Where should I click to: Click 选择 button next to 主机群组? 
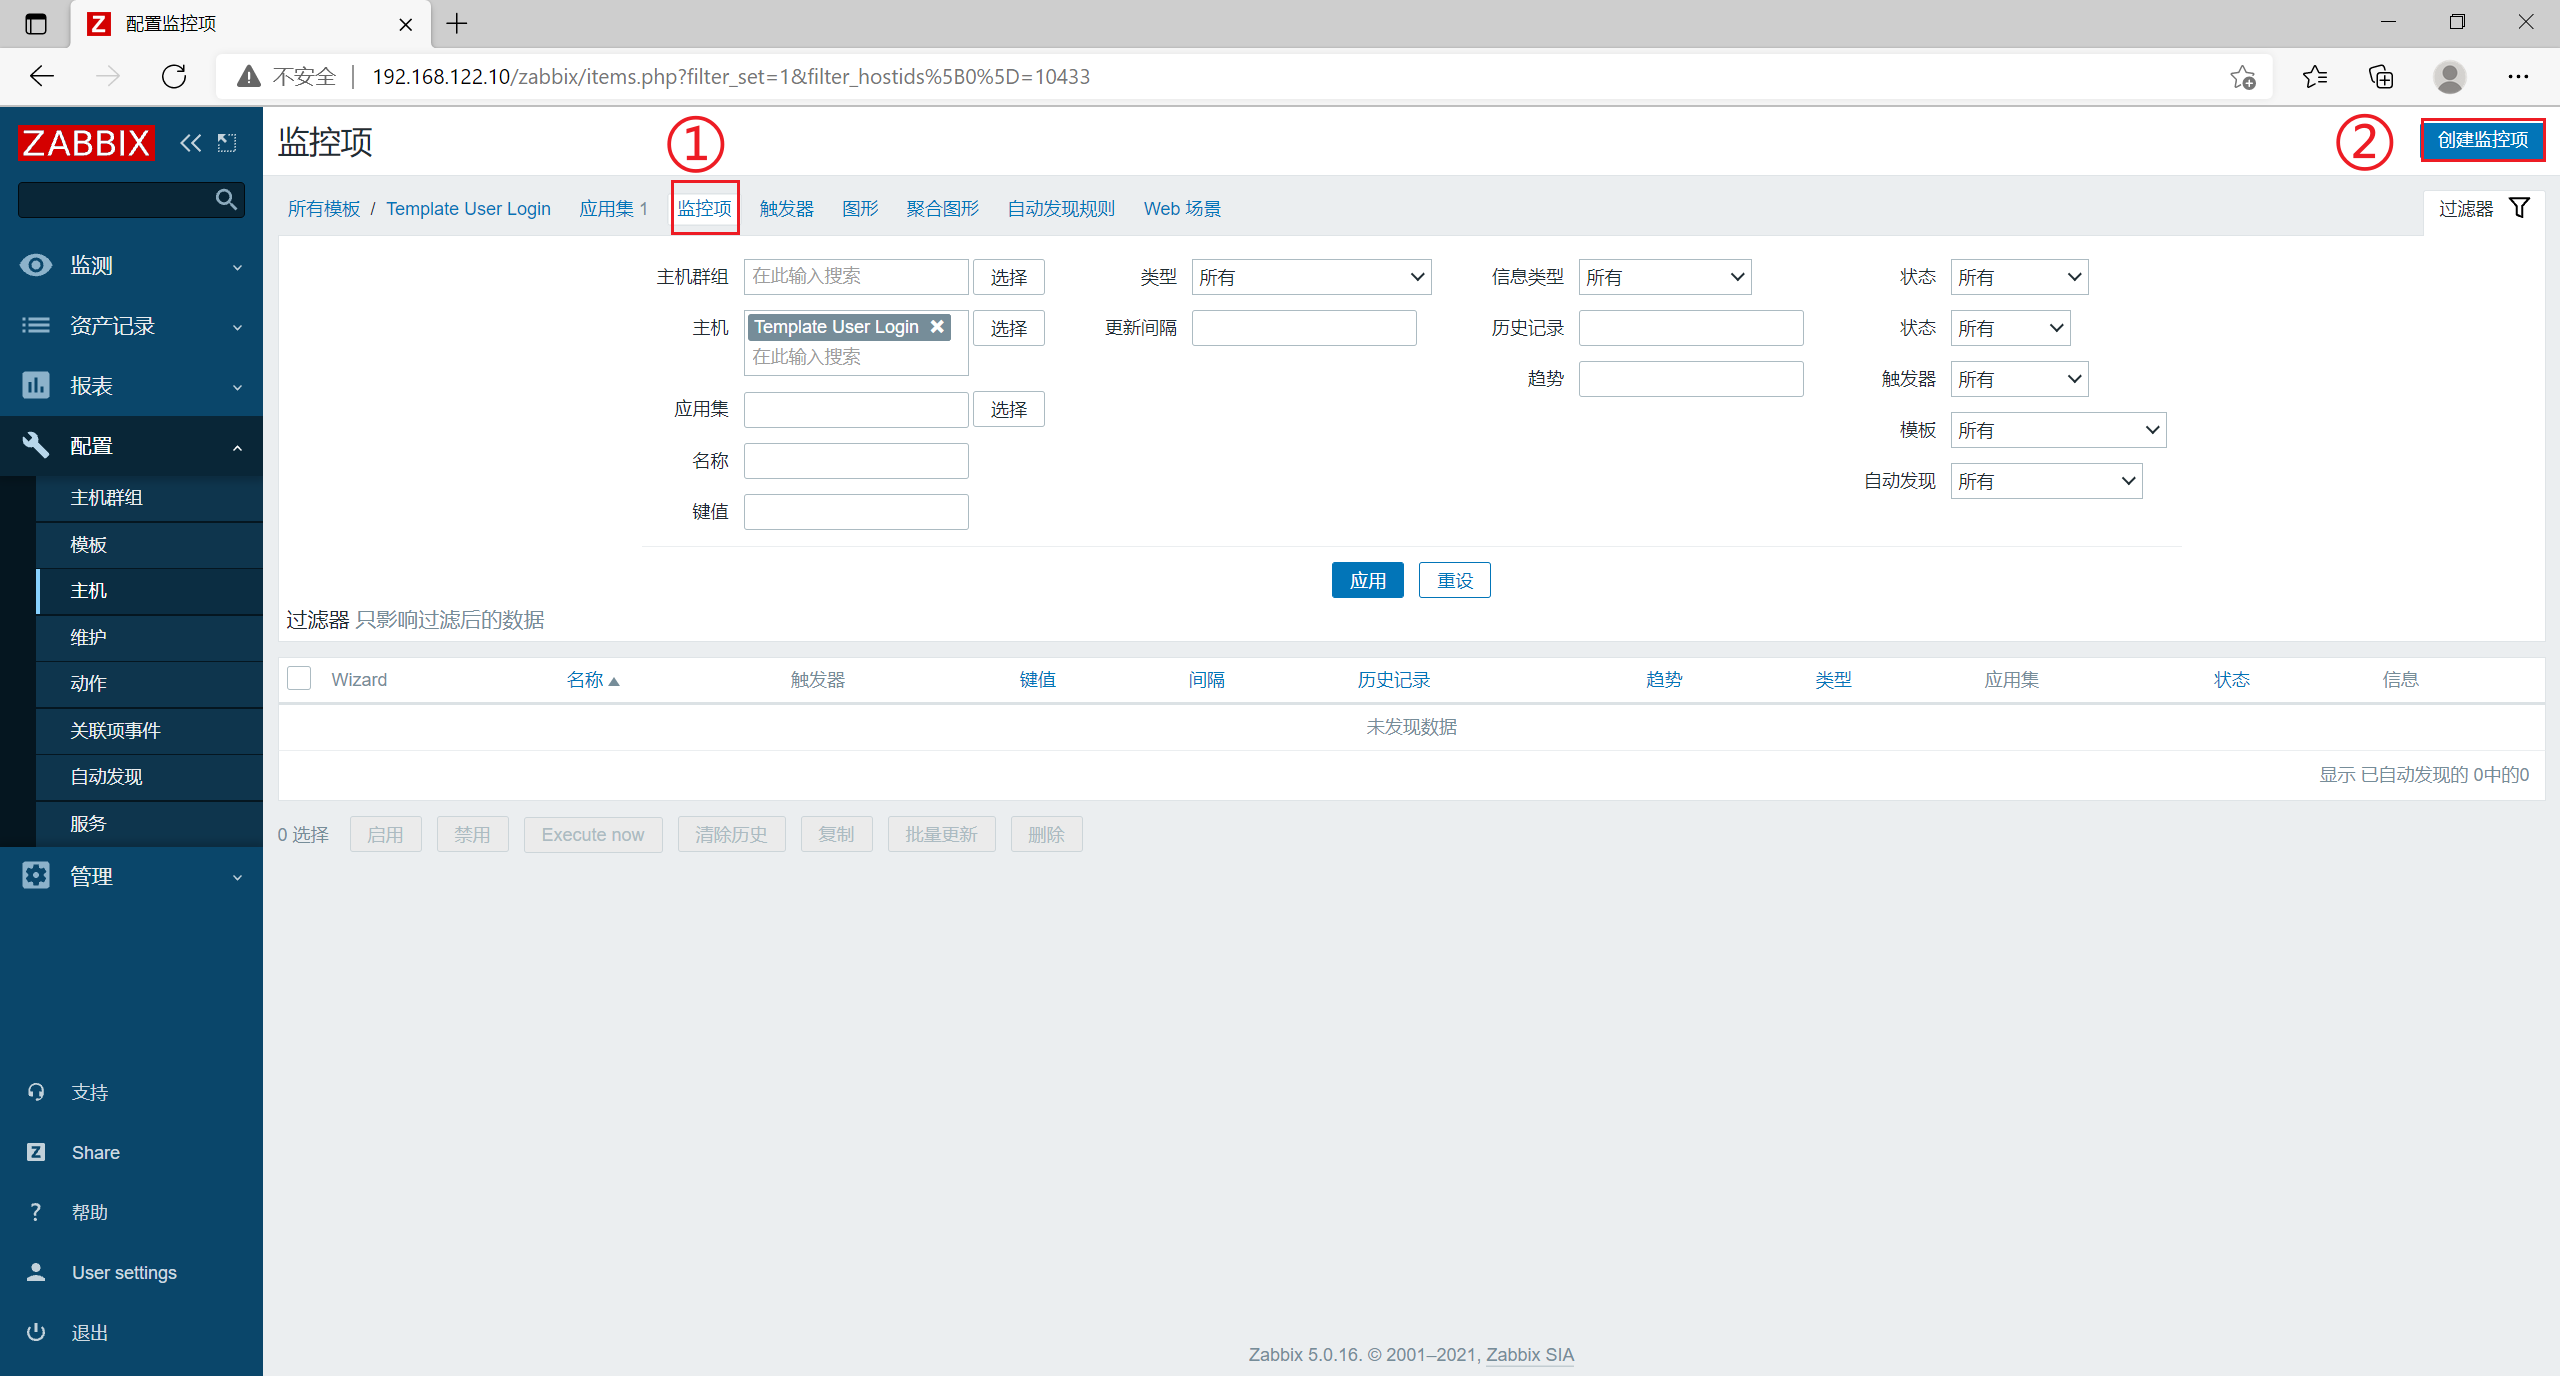(1009, 277)
